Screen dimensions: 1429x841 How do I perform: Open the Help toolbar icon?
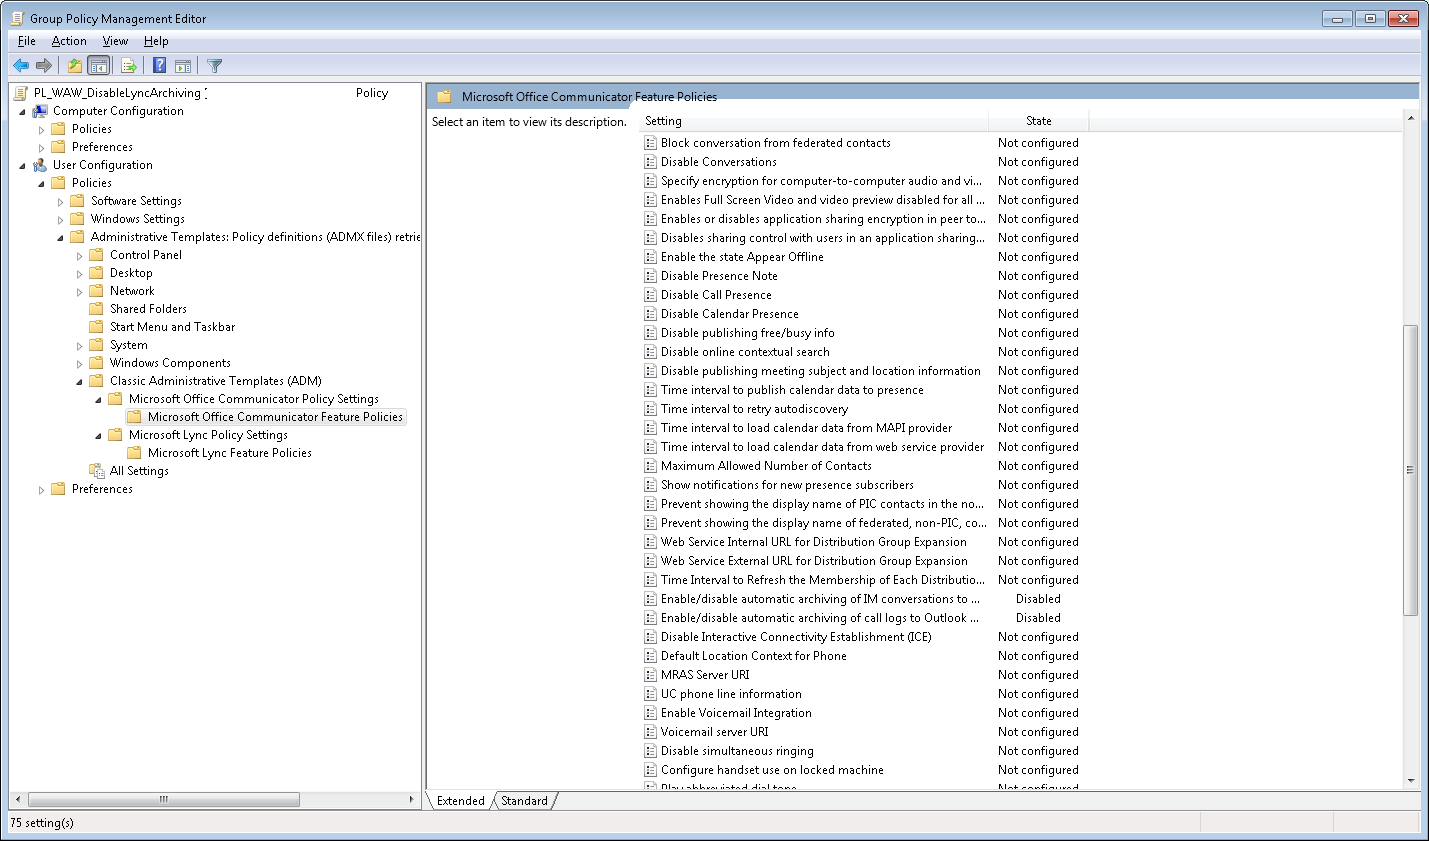click(x=159, y=66)
